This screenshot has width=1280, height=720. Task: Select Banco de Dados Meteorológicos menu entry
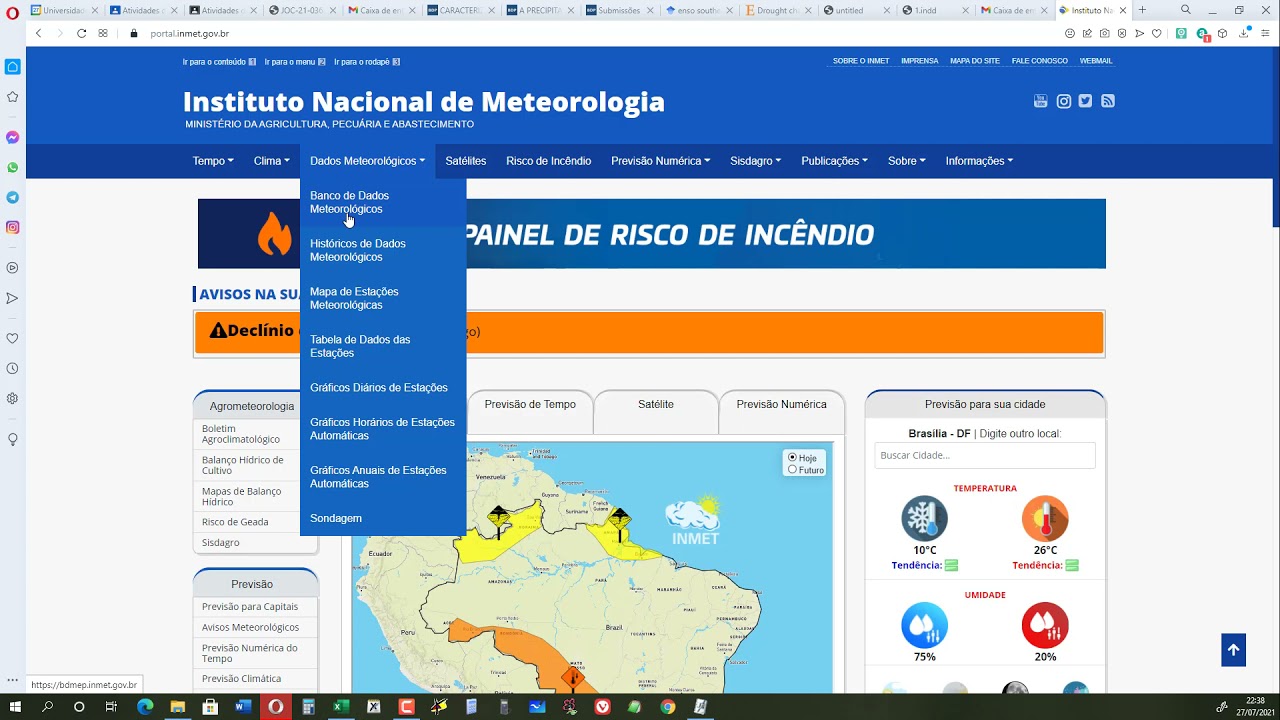[x=383, y=202]
